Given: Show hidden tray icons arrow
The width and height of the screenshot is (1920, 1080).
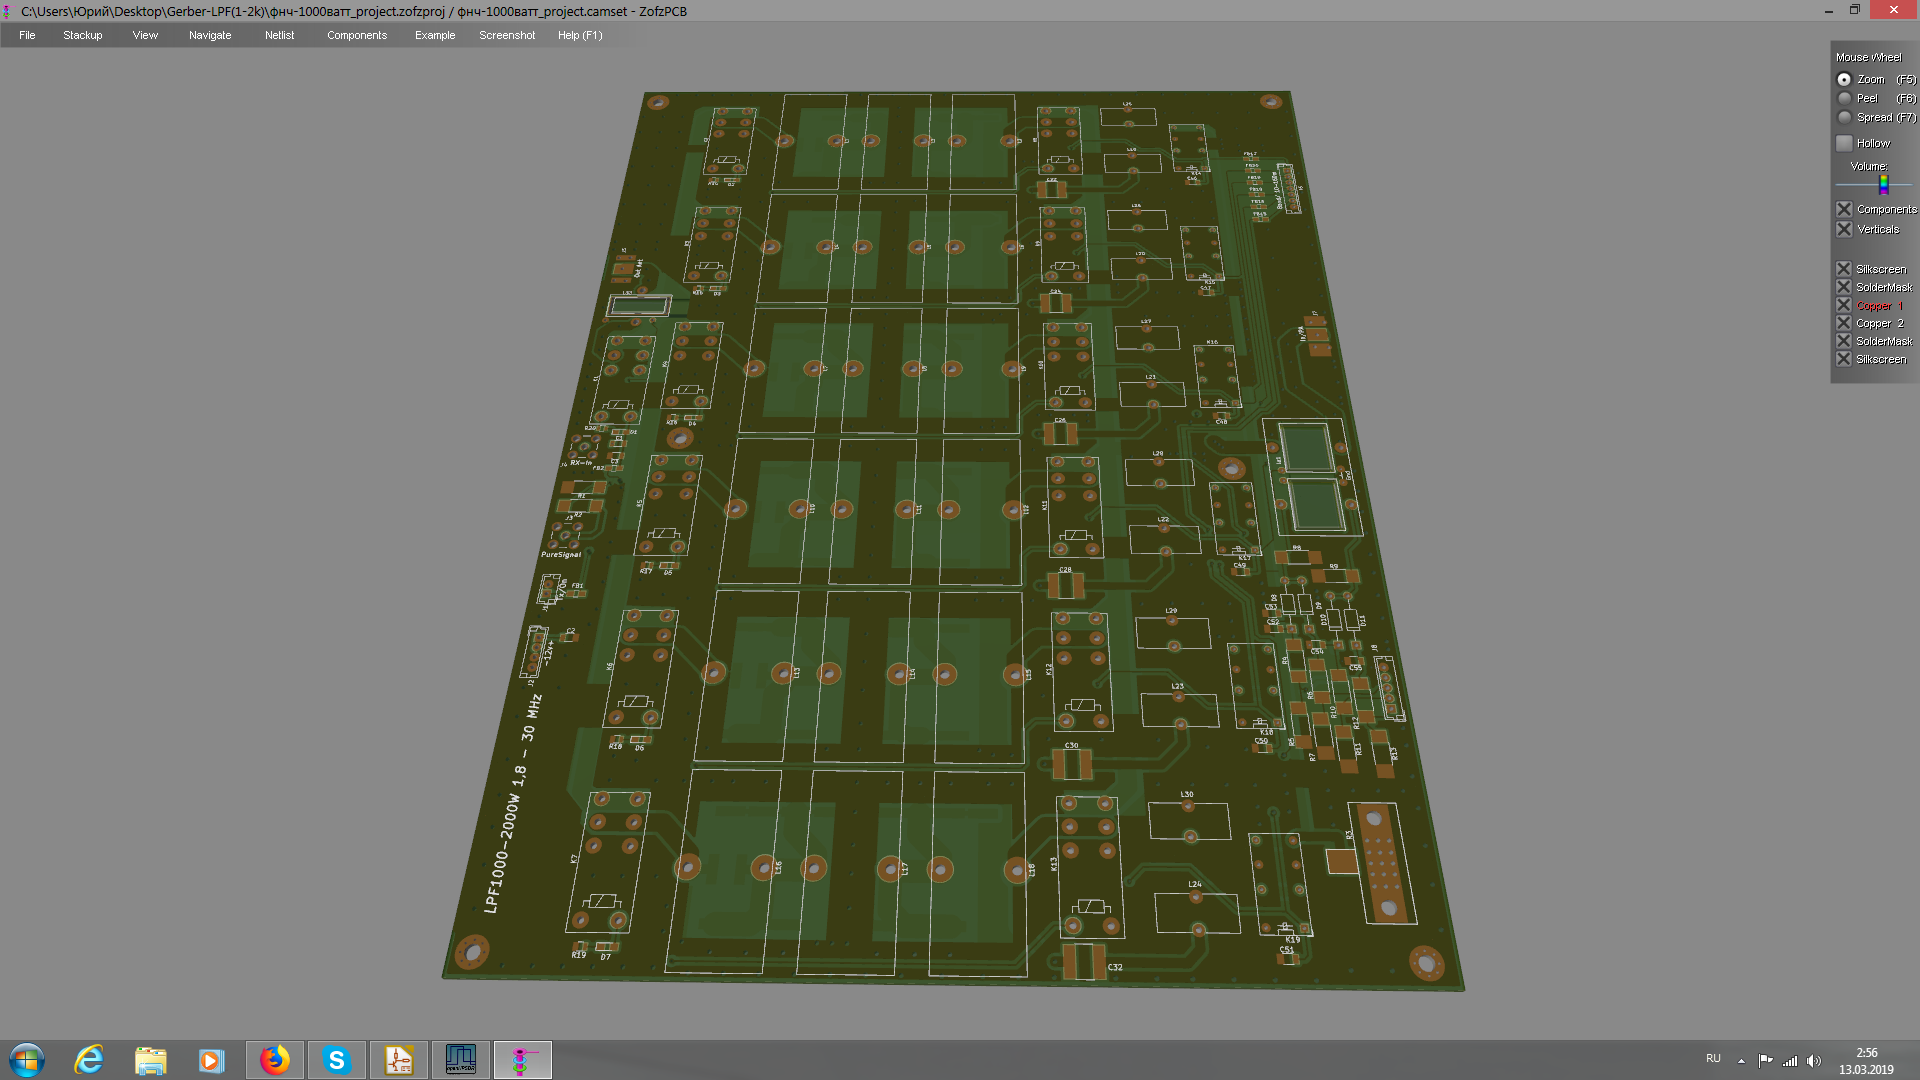Looking at the screenshot, I should click(1741, 1060).
